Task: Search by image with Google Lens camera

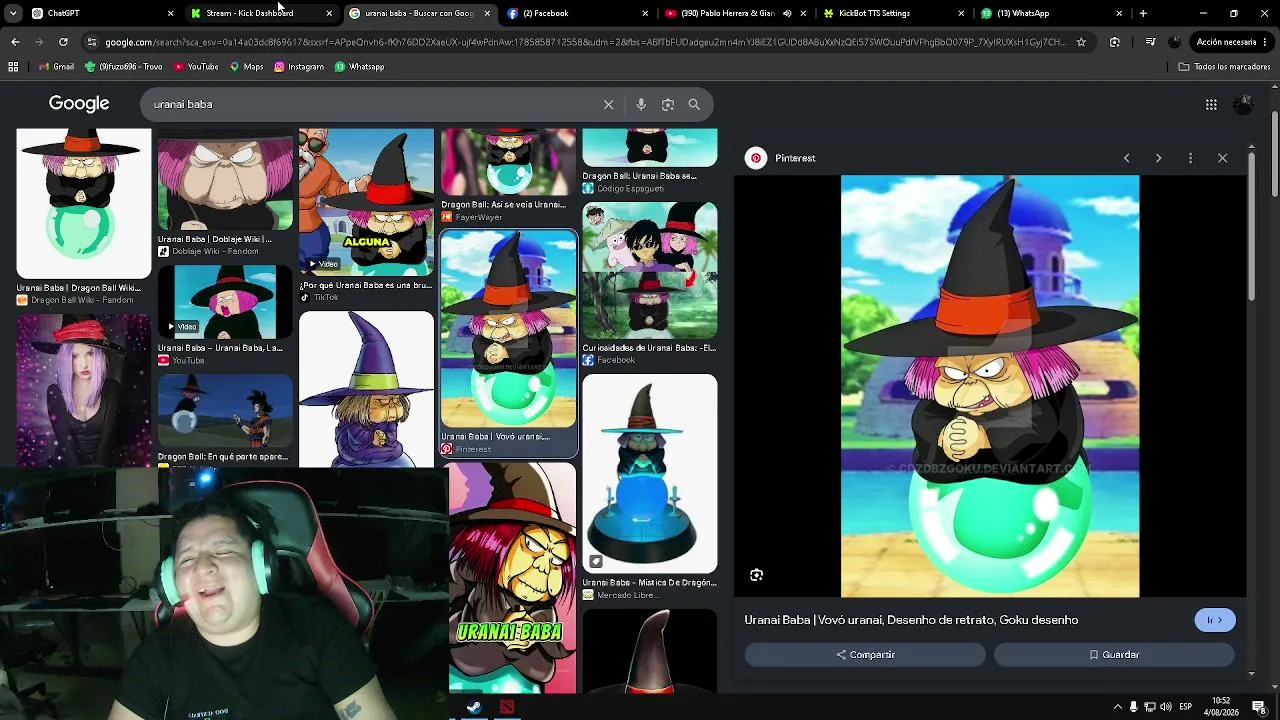Action: pyautogui.click(x=668, y=104)
